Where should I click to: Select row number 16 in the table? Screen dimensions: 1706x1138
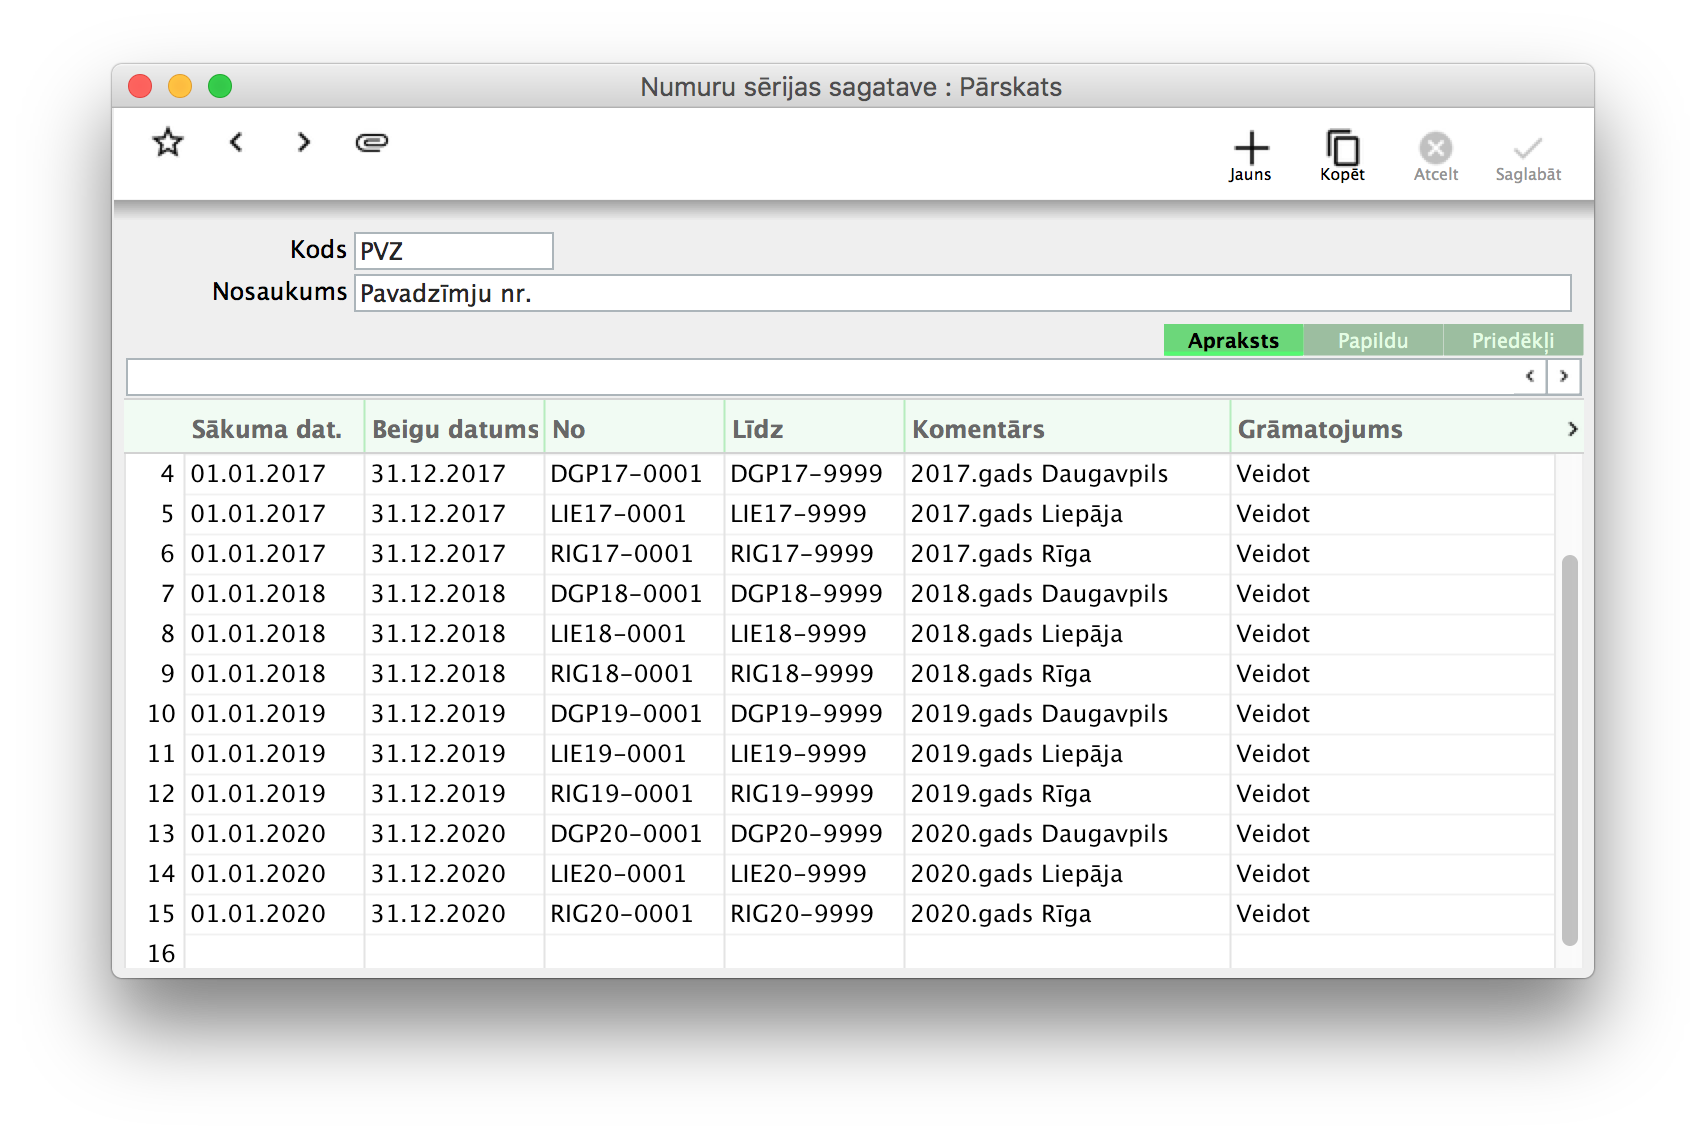tap(161, 953)
